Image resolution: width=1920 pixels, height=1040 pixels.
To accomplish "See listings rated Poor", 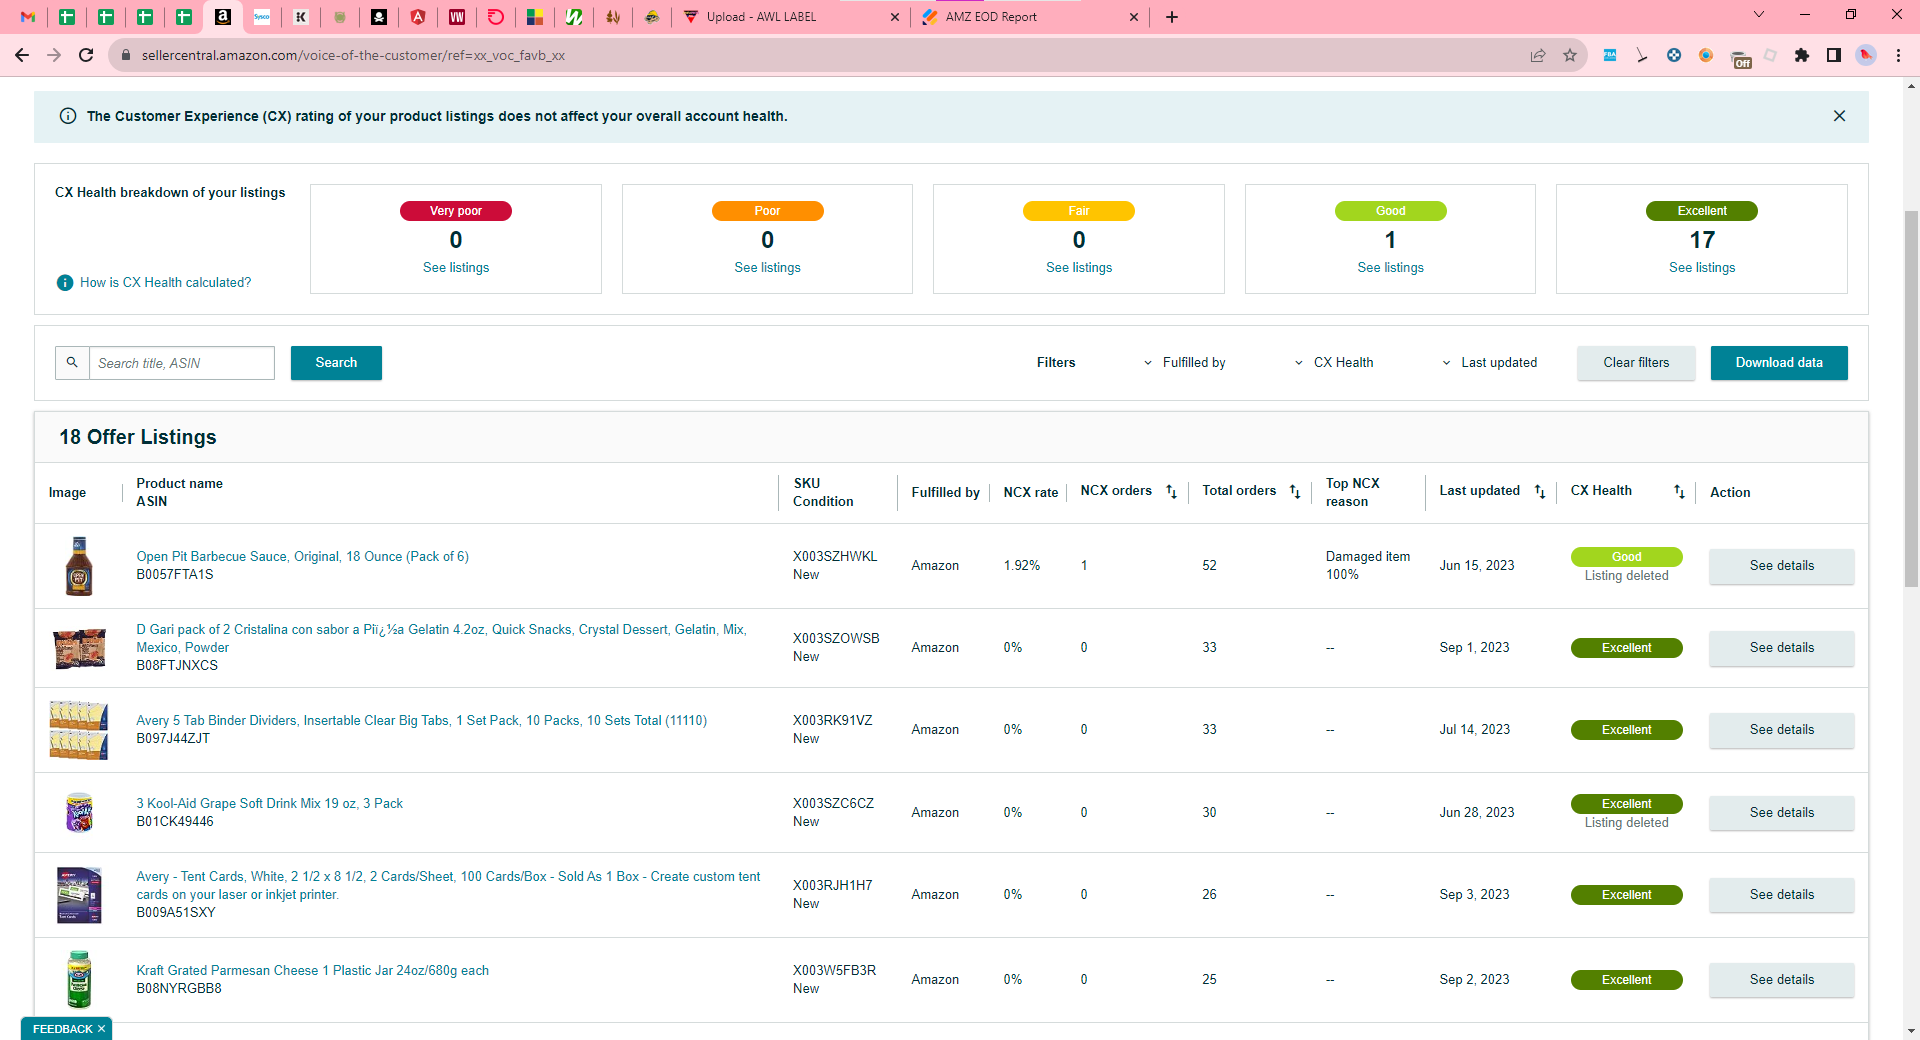I will 767,268.
